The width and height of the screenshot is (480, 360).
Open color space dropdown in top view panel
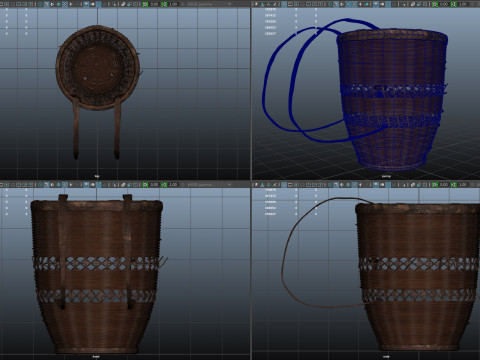(x=208, y=4)
